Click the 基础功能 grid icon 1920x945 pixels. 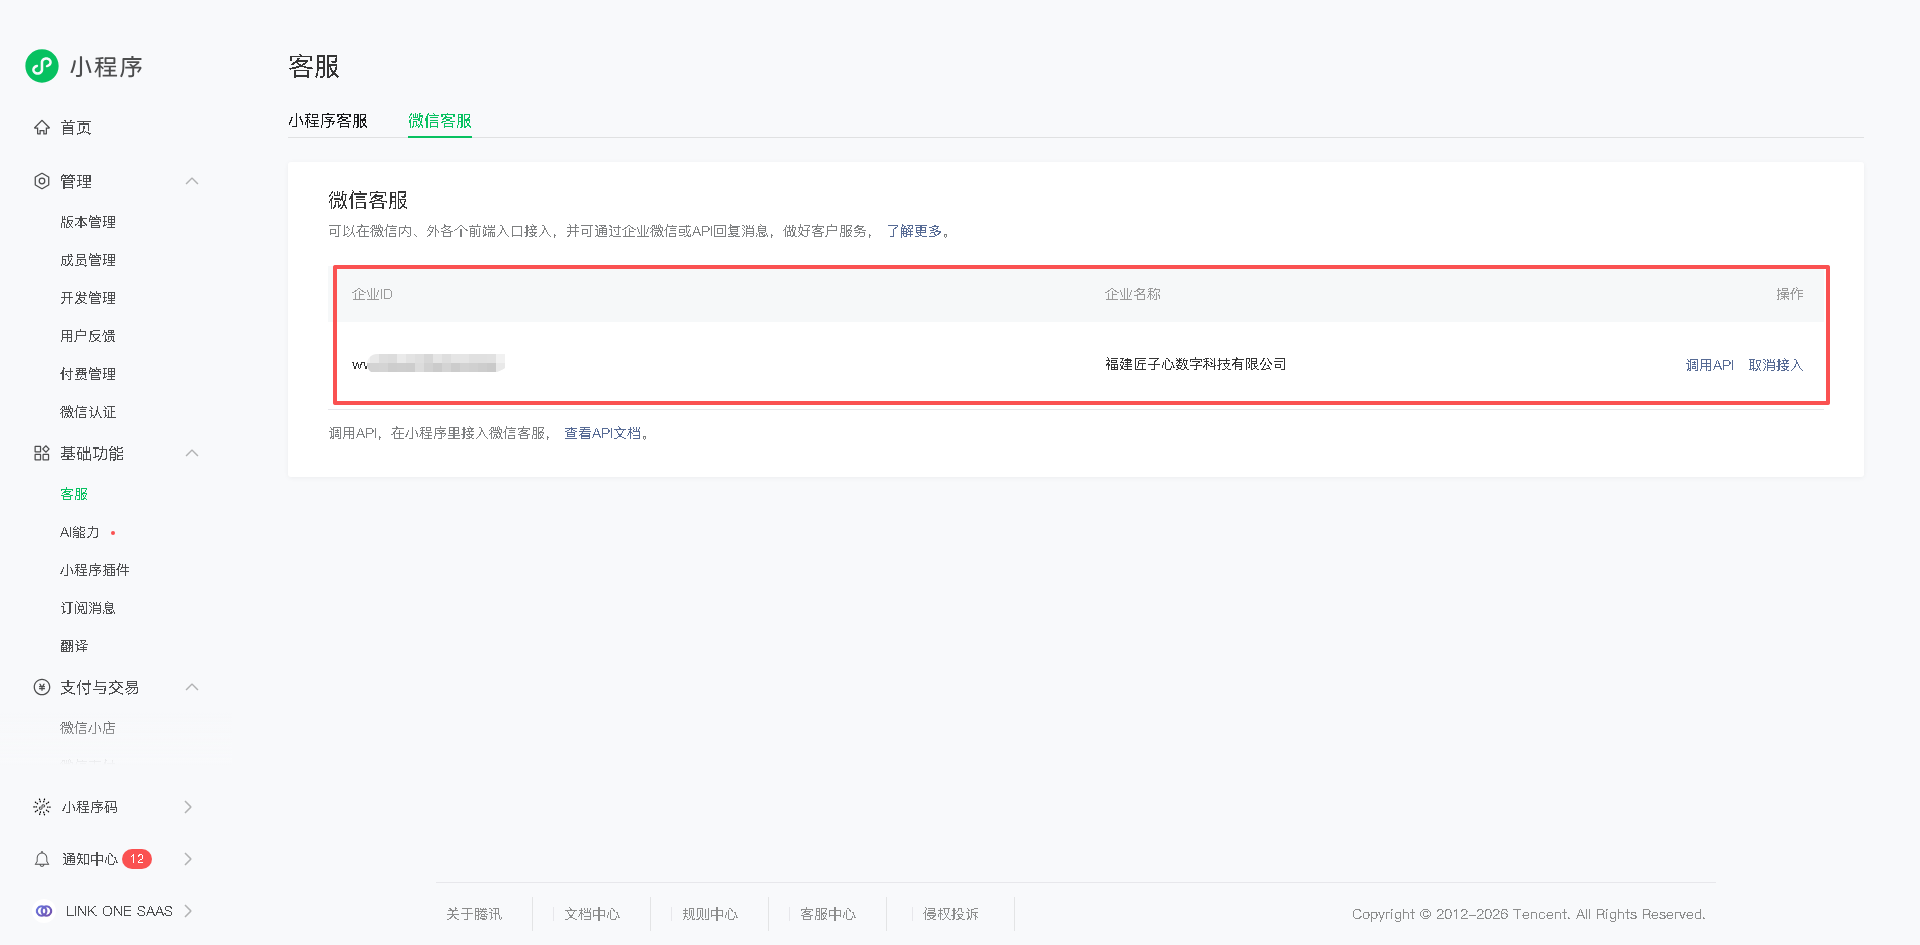tap(42, 453)
